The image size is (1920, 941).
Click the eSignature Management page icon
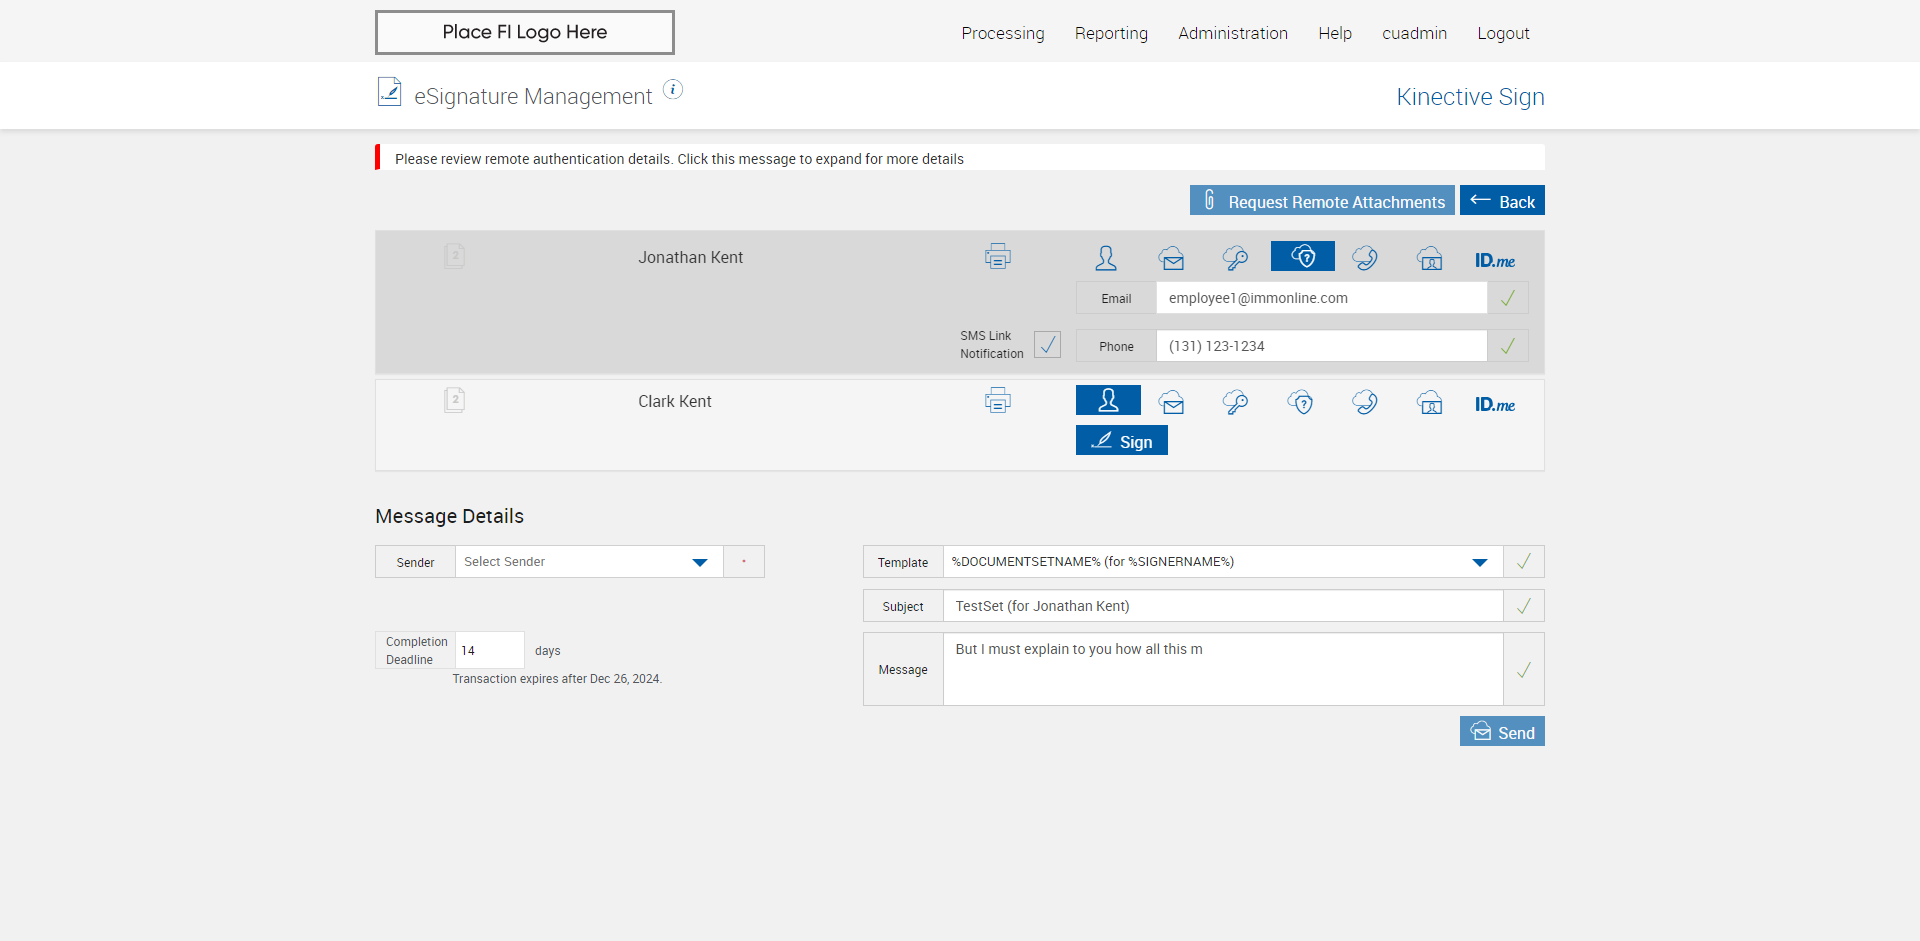[389, 92]
